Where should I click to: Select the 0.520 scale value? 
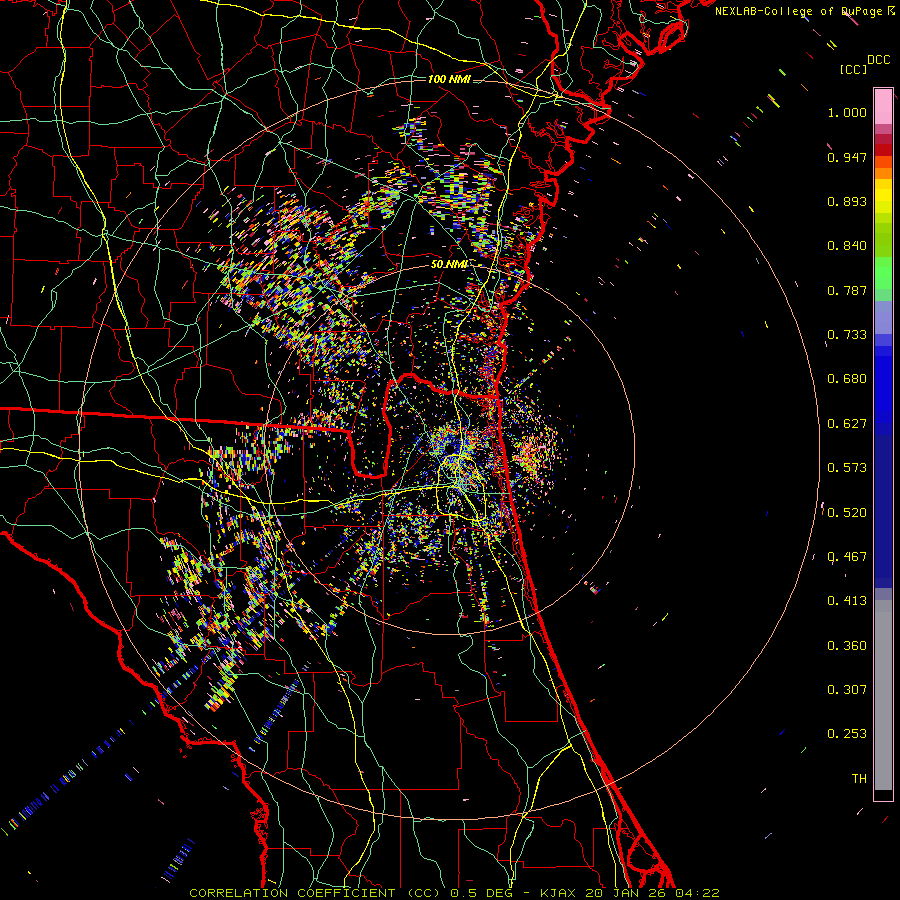point(847,513)
